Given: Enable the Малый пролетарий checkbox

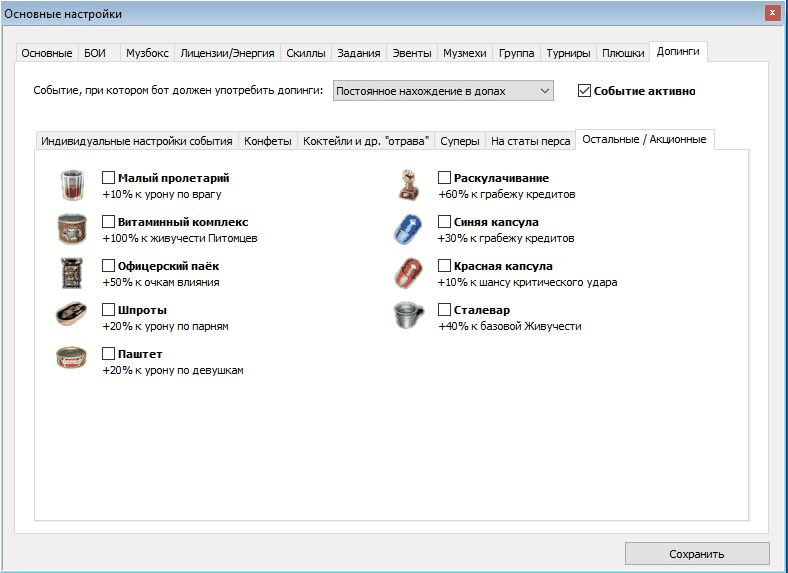Looking at the screenshot, I should (109, 177).
